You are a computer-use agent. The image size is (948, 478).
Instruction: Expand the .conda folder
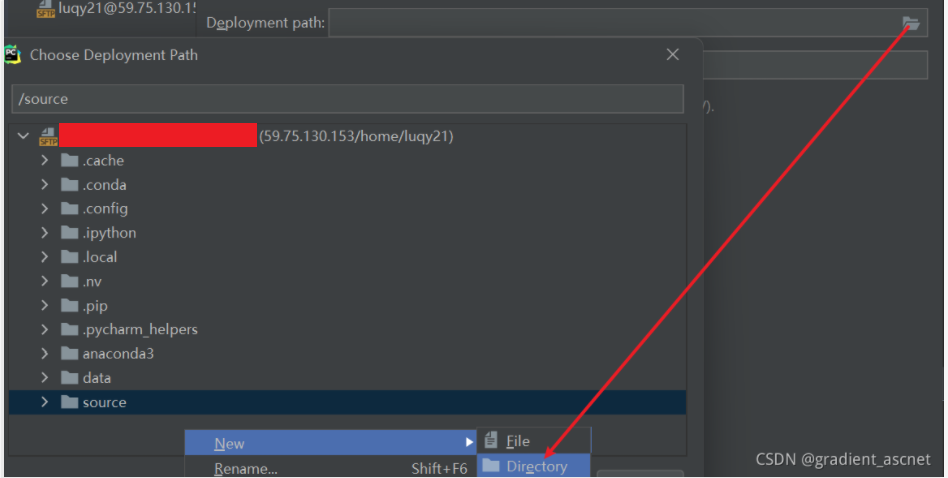pyautogui.click(x=44, y=184)
